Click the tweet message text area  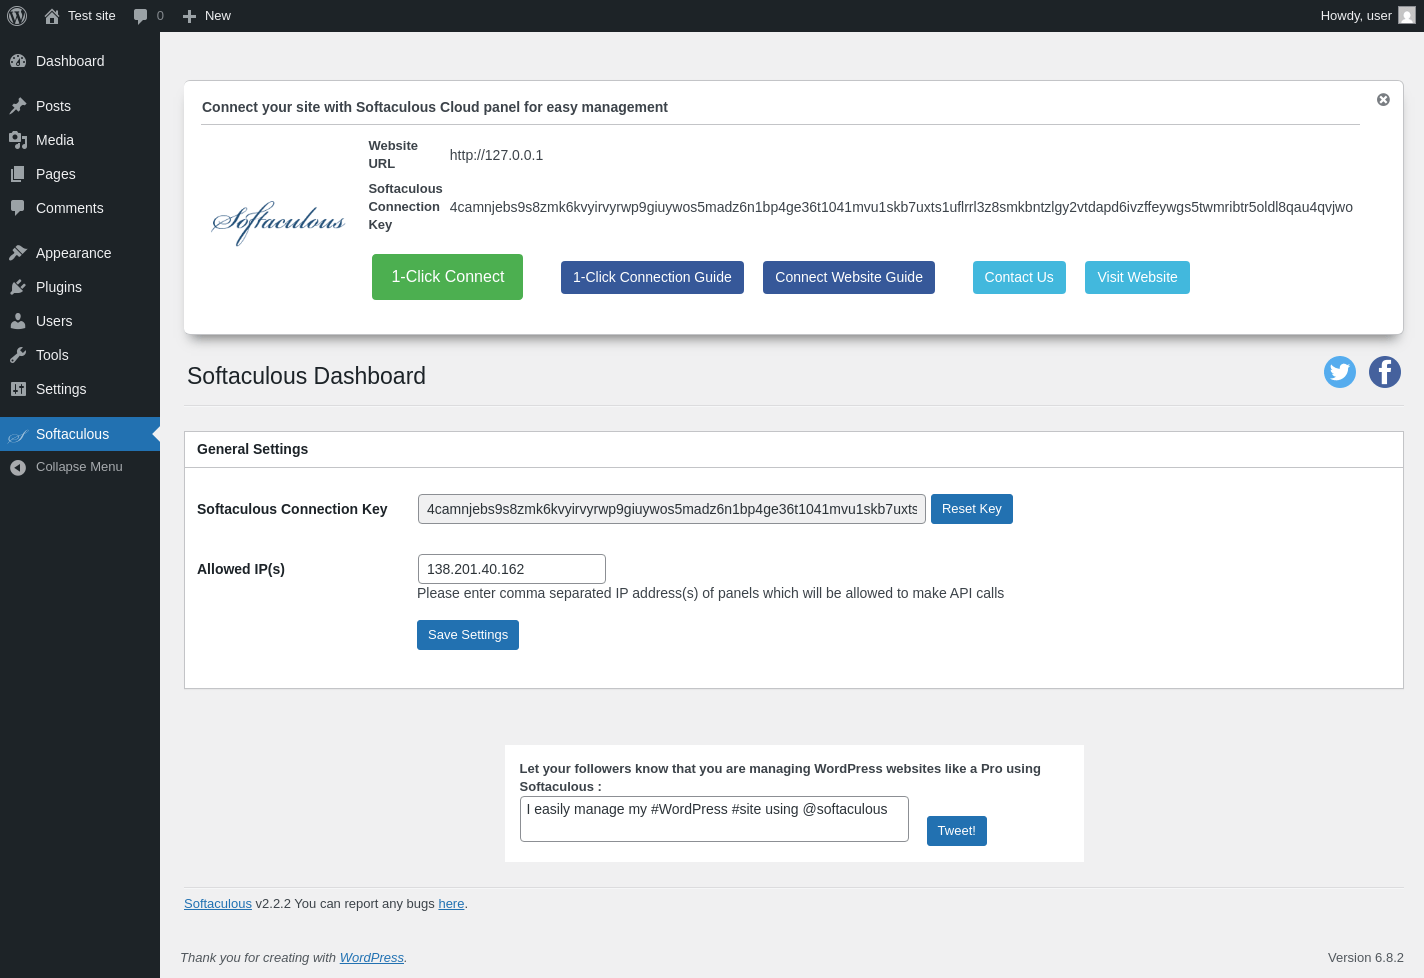click(x=714, y=819)
